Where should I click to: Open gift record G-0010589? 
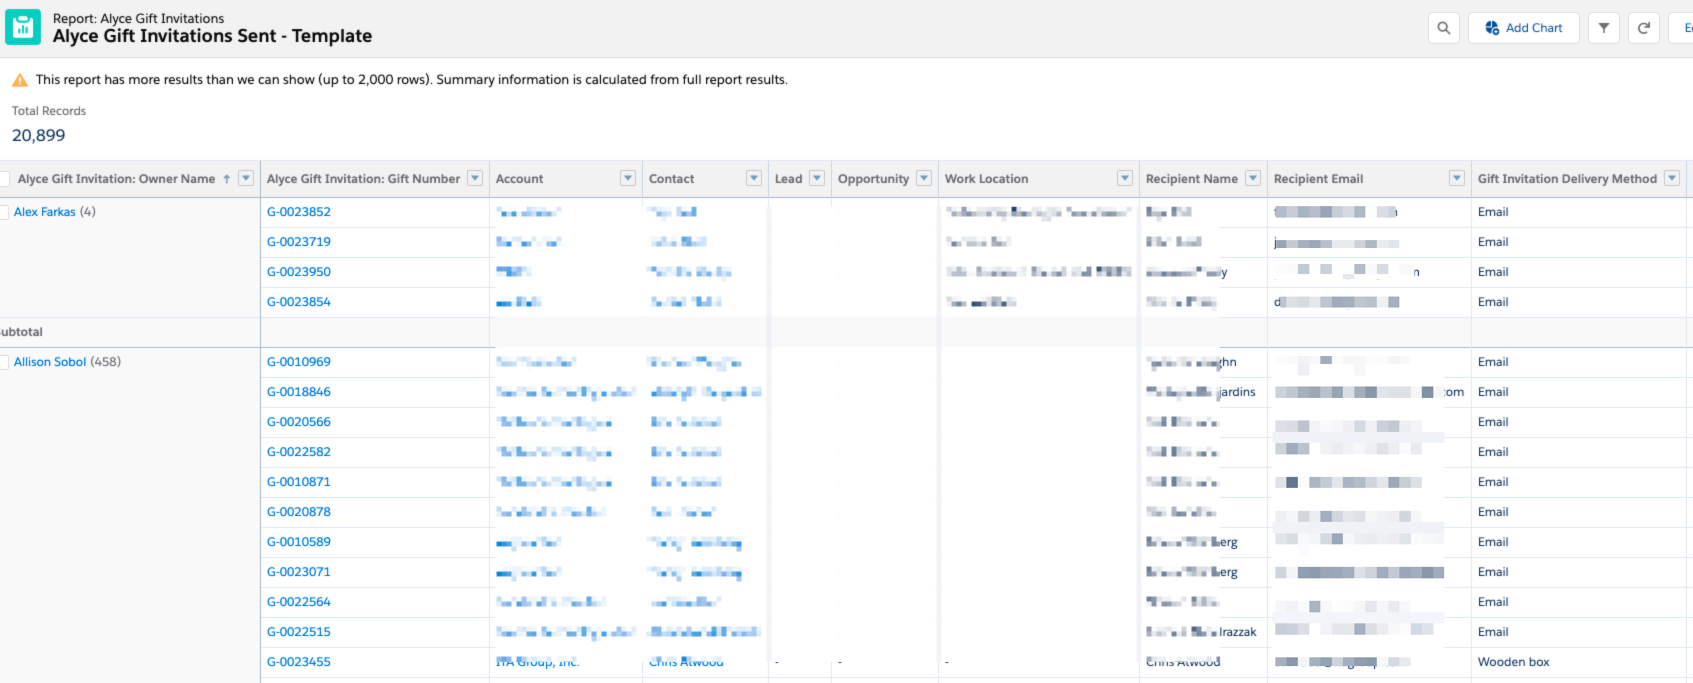click(299, 542)
